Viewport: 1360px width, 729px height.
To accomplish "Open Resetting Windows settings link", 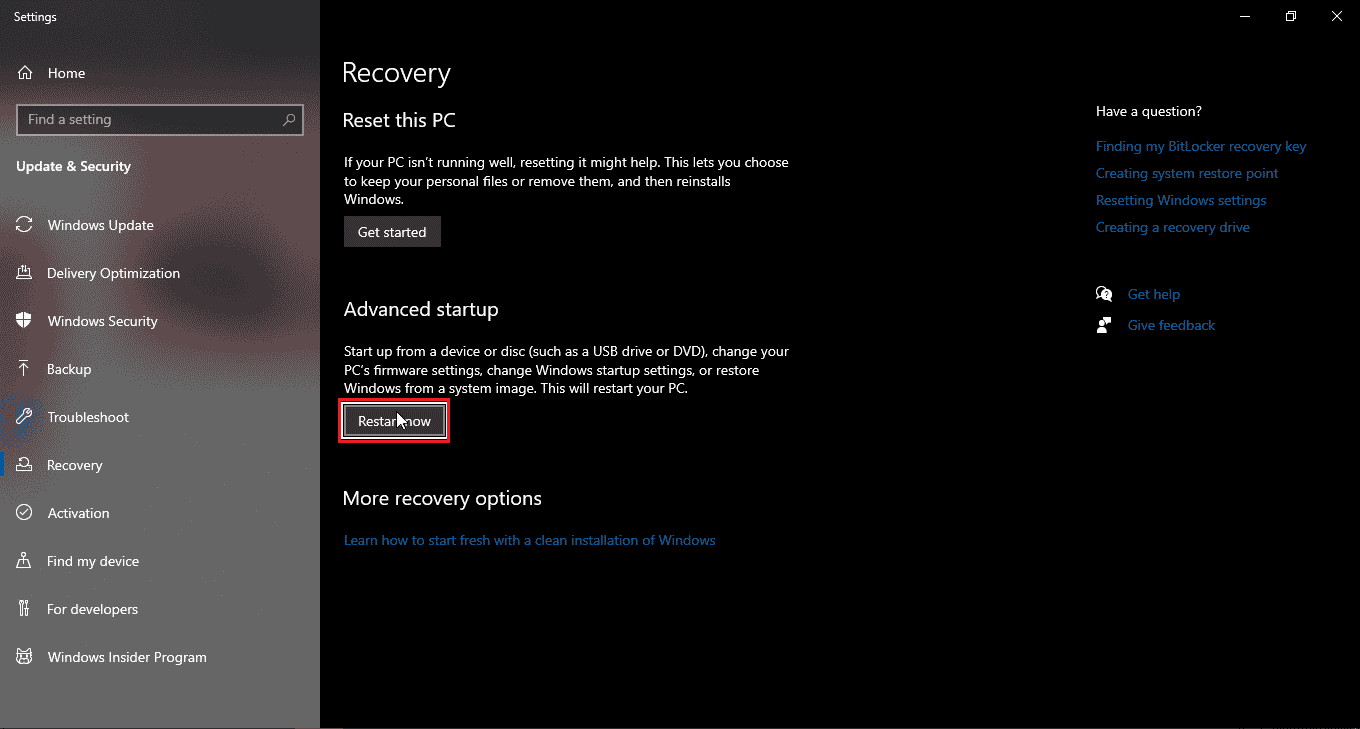I will pyautogui.click(x=1181, y=200).
